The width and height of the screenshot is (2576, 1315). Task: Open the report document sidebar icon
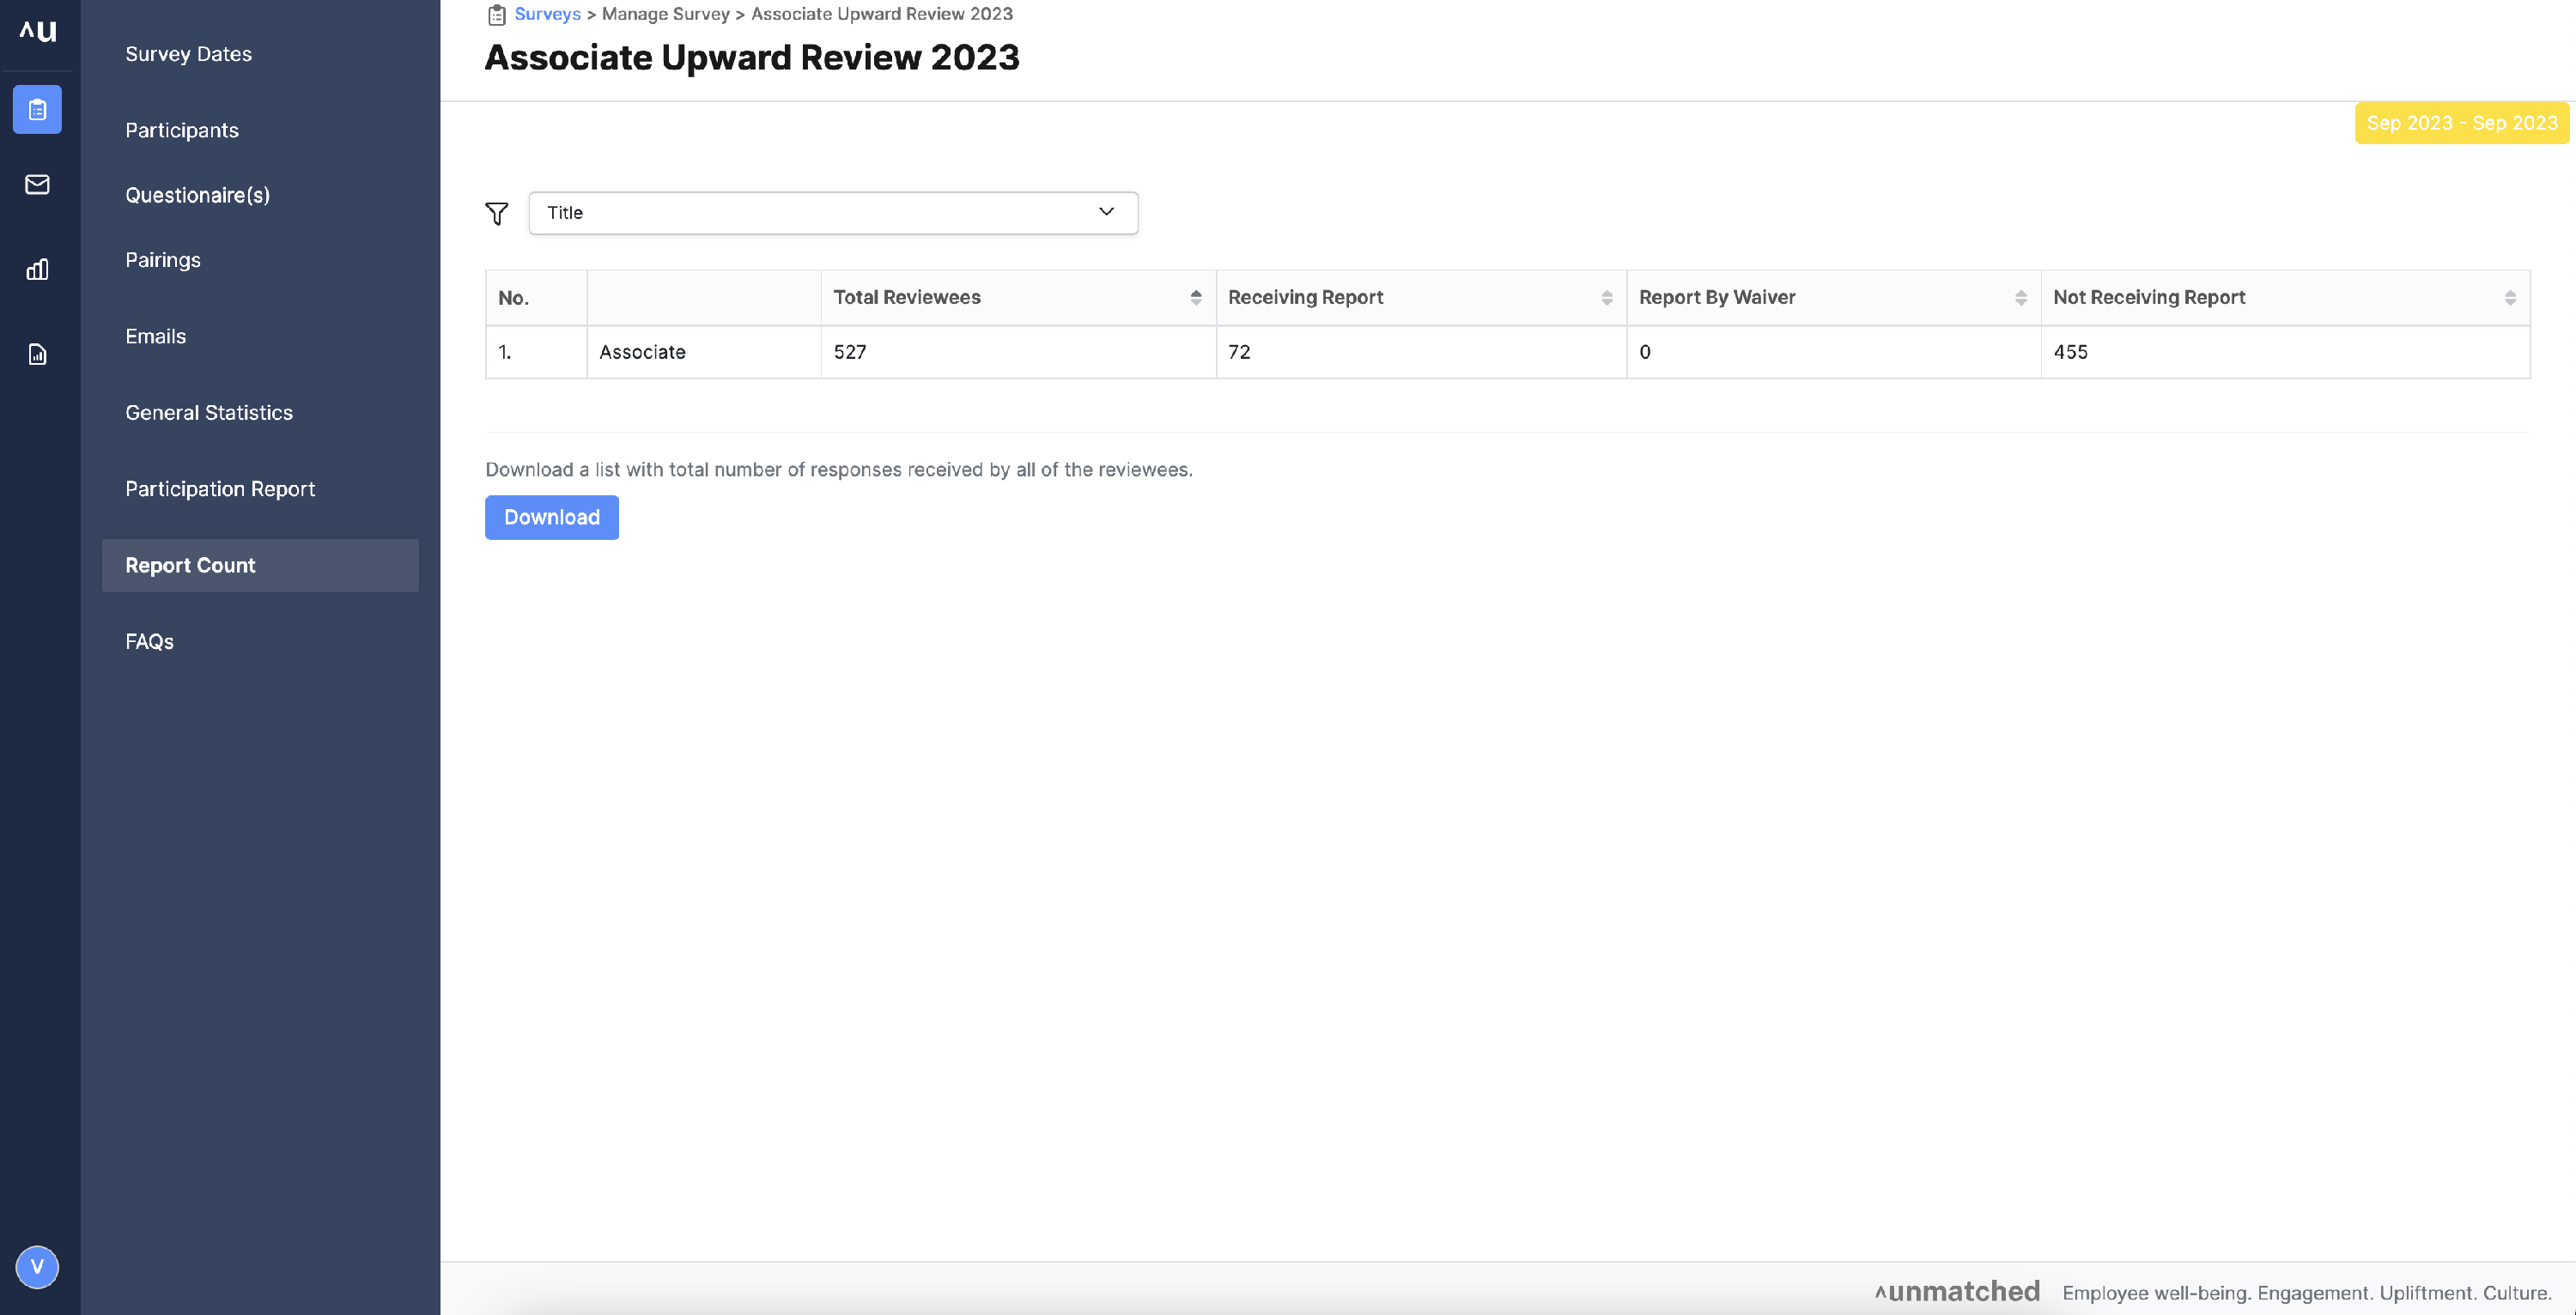[x=37, y=354]
